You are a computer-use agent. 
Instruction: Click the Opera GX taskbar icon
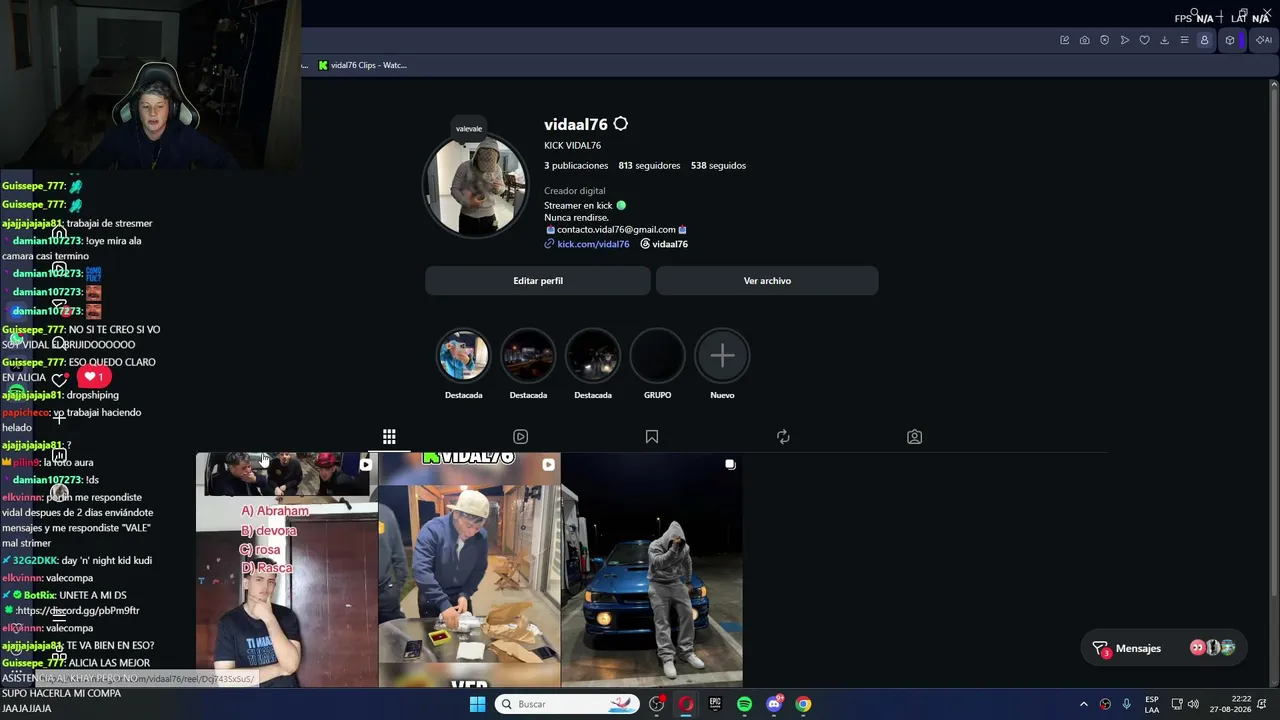686,704
